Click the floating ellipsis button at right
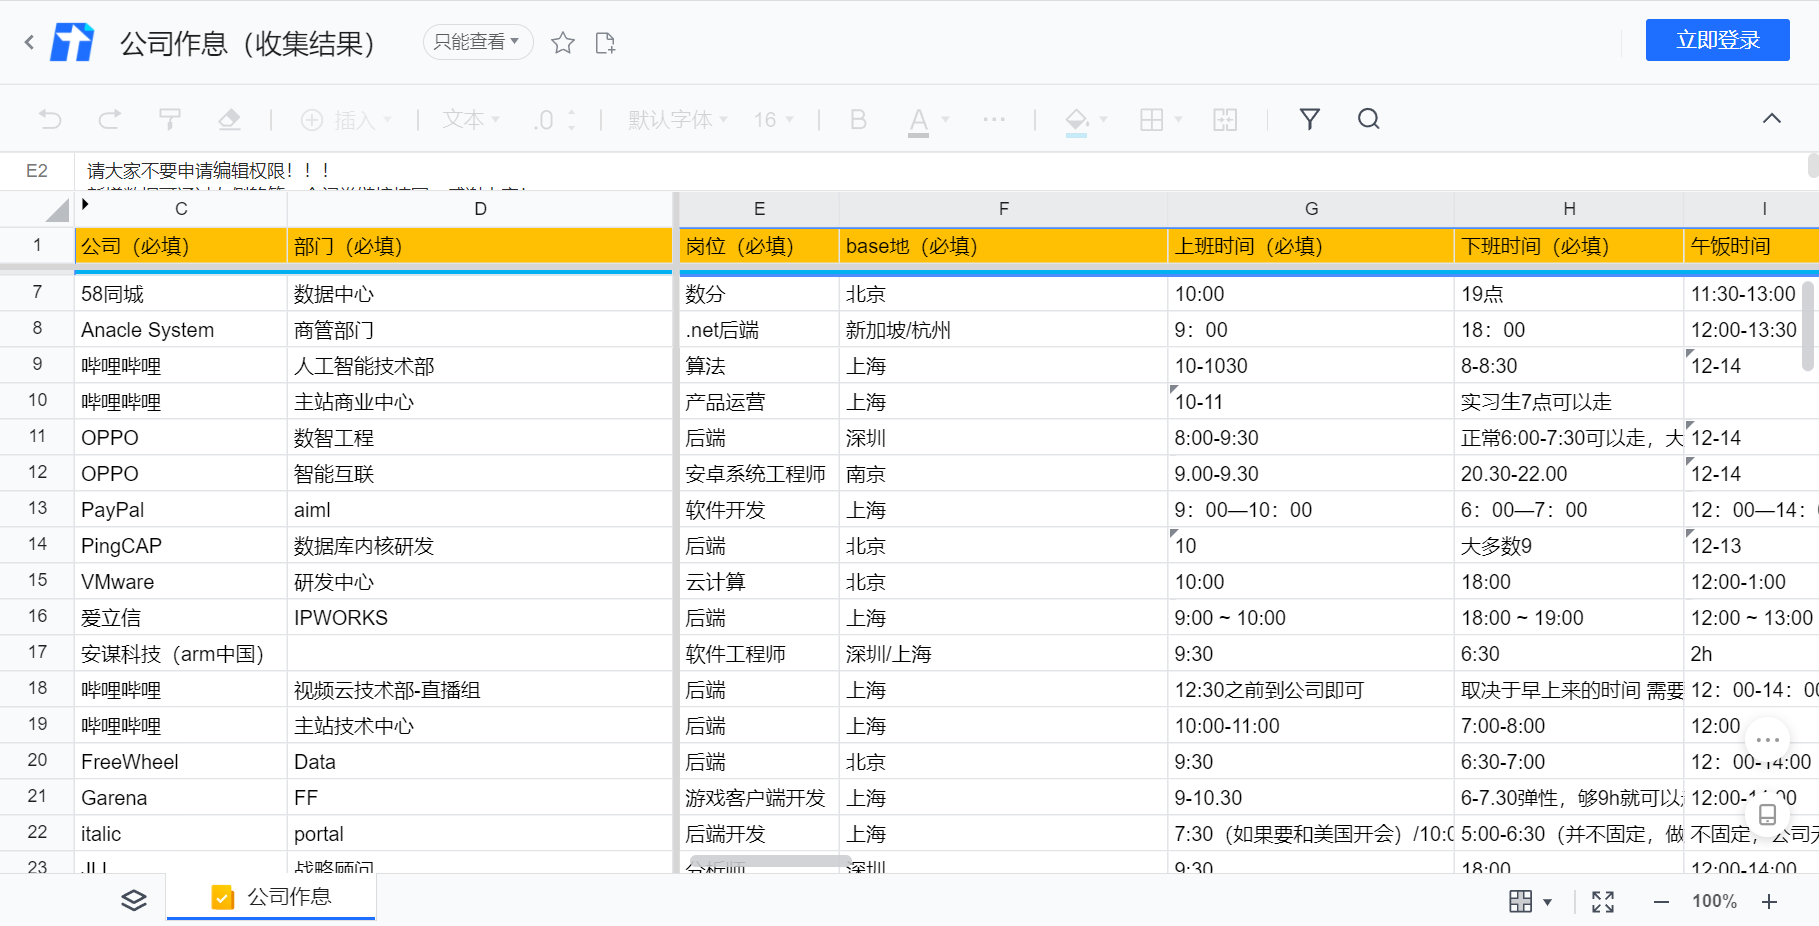The width and height of the screenshot is (1819, 926). click(1767, 740)
